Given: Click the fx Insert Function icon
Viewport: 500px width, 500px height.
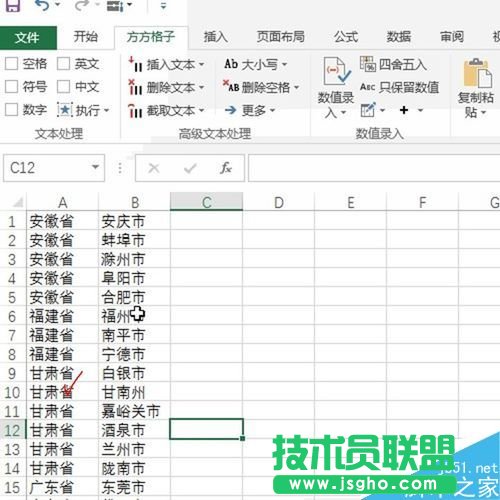Looking at the screenshot, I should coord(226,168).
